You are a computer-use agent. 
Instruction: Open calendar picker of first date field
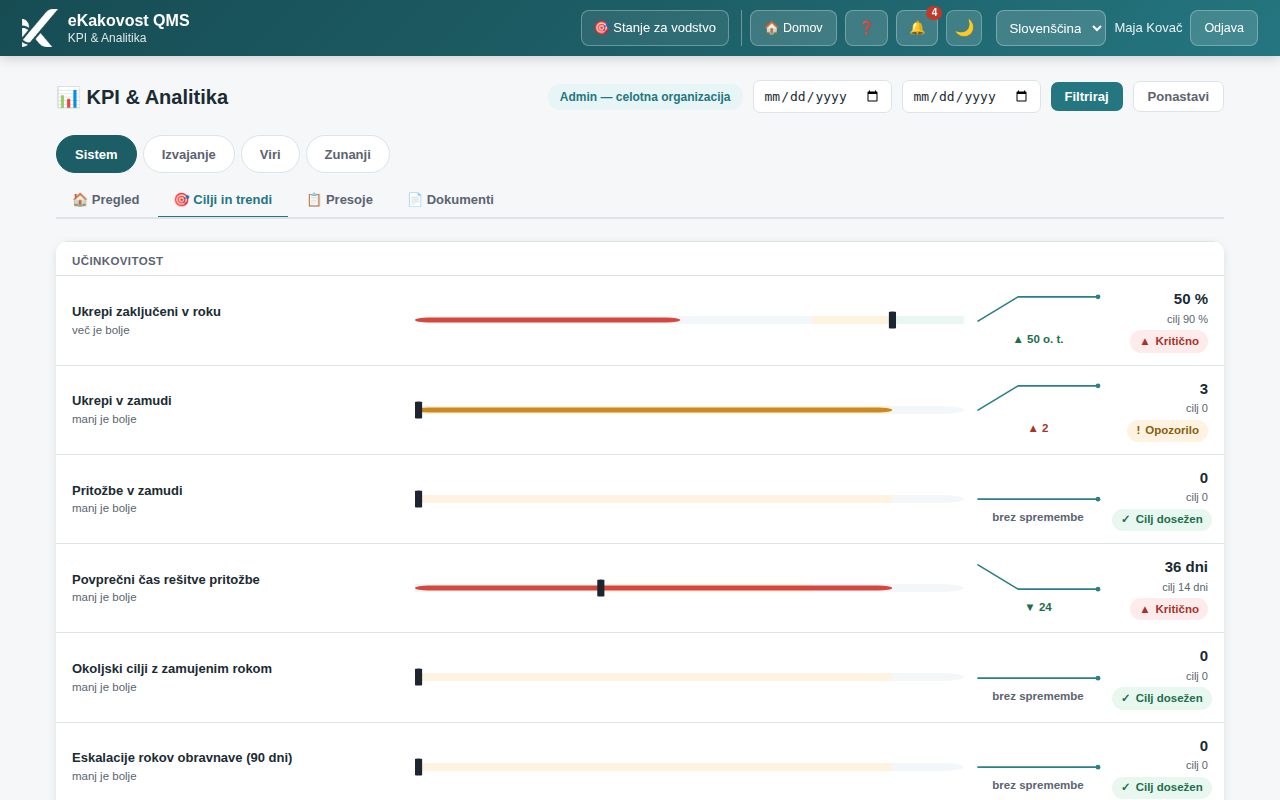[872, 97]
